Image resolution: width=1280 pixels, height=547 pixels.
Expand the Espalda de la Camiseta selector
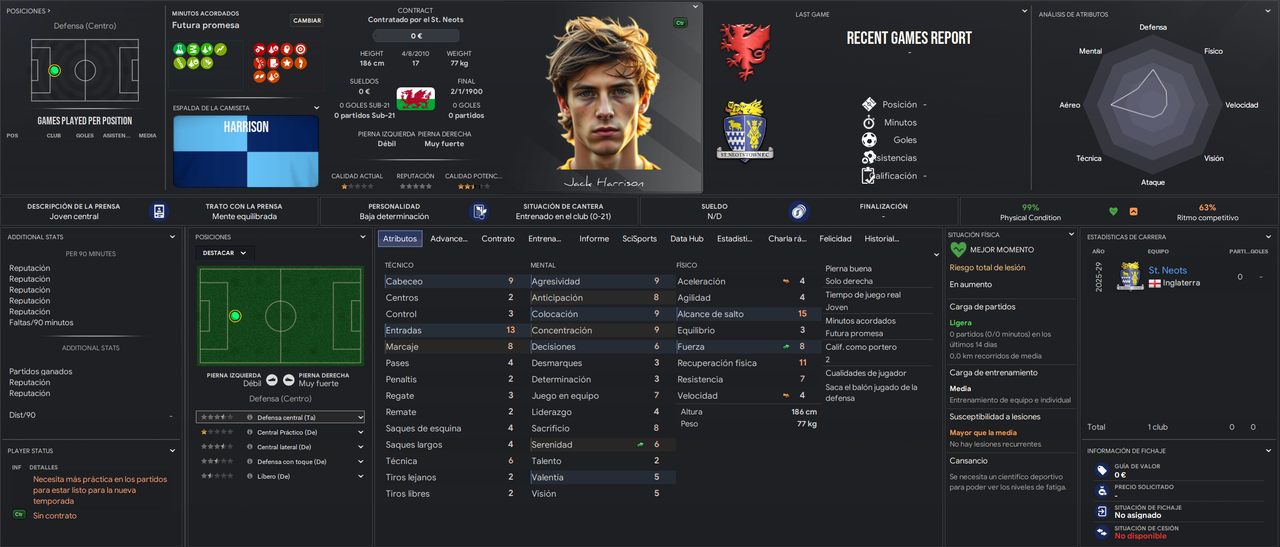tap(316, 108)
